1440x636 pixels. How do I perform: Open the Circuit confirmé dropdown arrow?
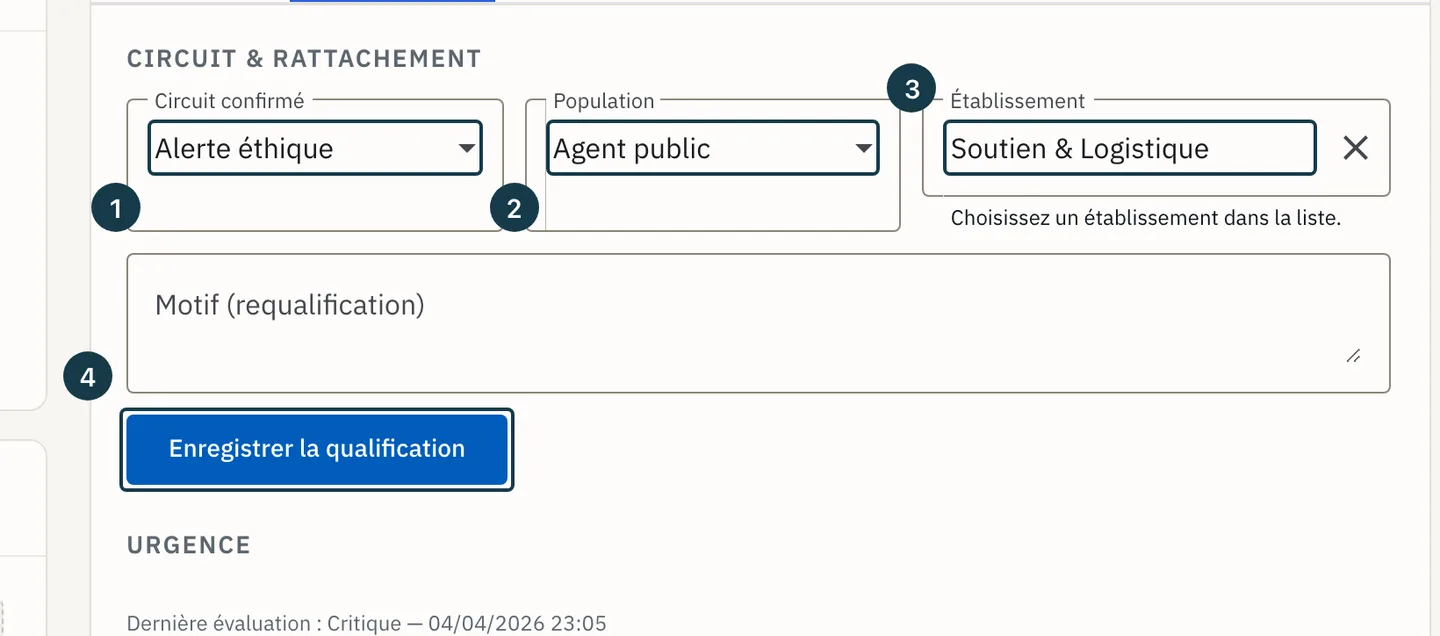coord(466,149)
